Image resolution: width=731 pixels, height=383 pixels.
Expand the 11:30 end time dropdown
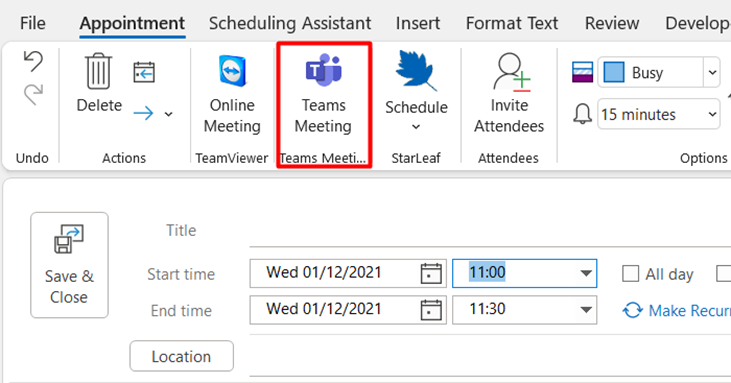pyautogui.click(x=586, y=310)
